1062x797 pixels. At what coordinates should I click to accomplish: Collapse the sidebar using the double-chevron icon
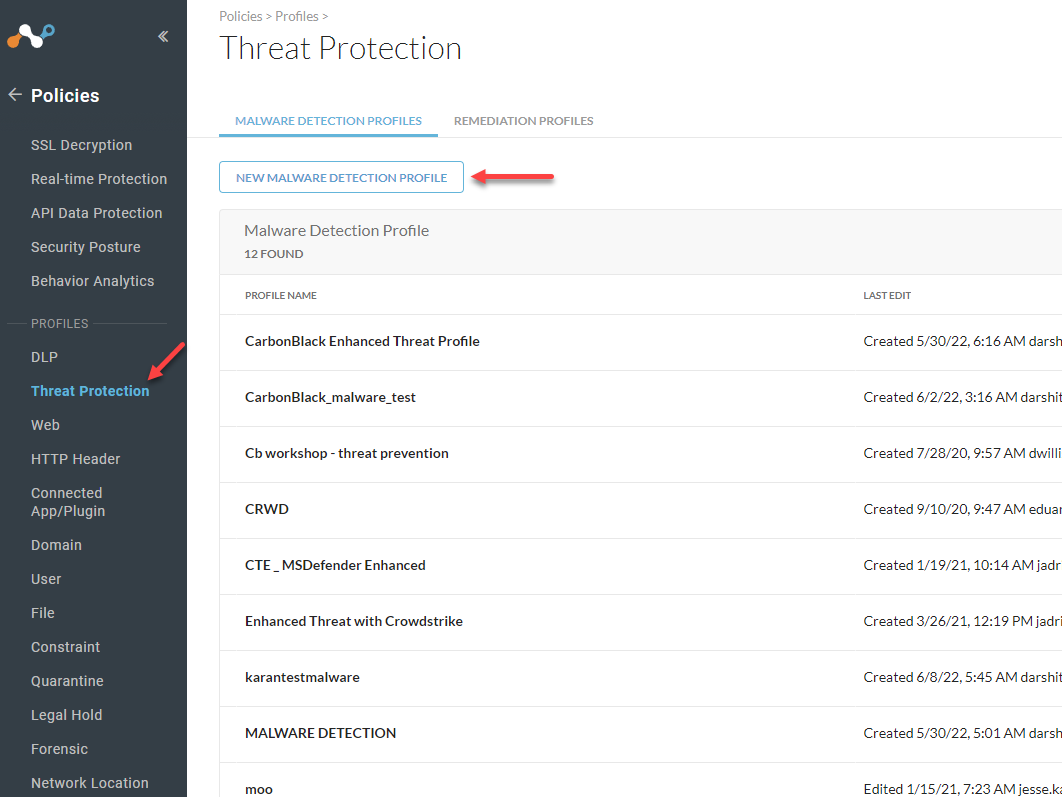point(162,35)
